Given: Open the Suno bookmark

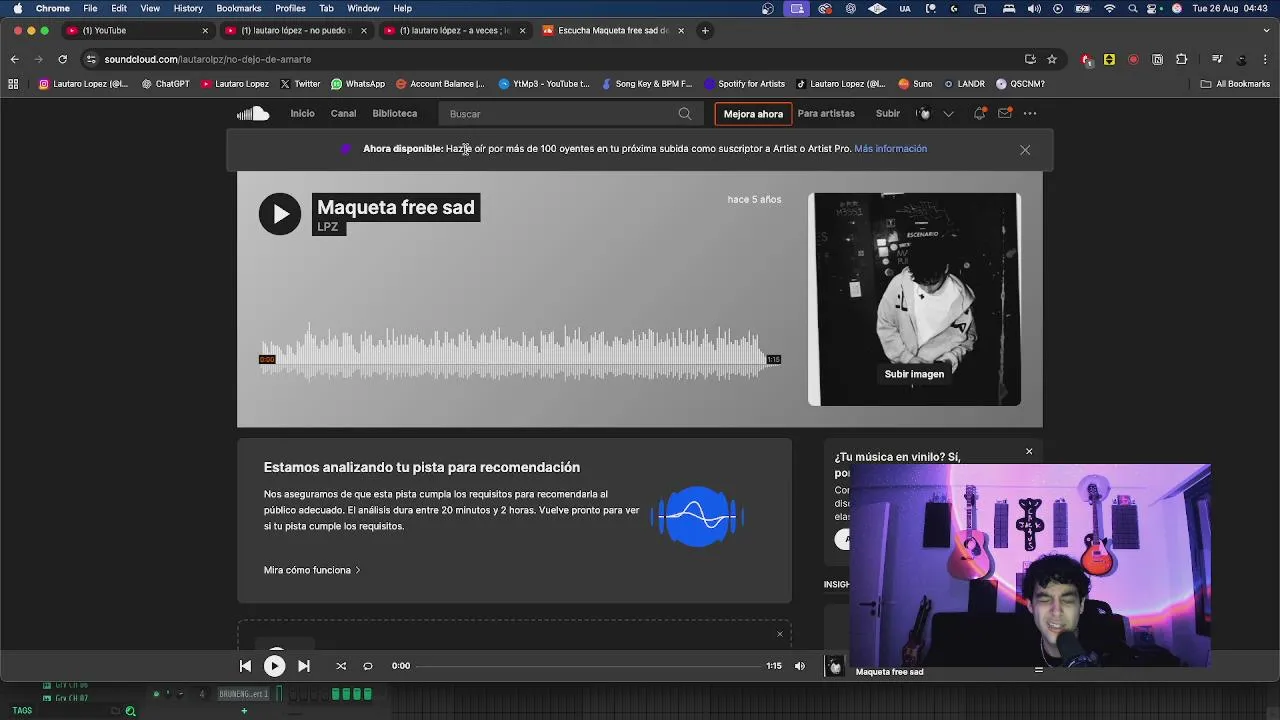Looking at the screenshot, I should (916, 84).
